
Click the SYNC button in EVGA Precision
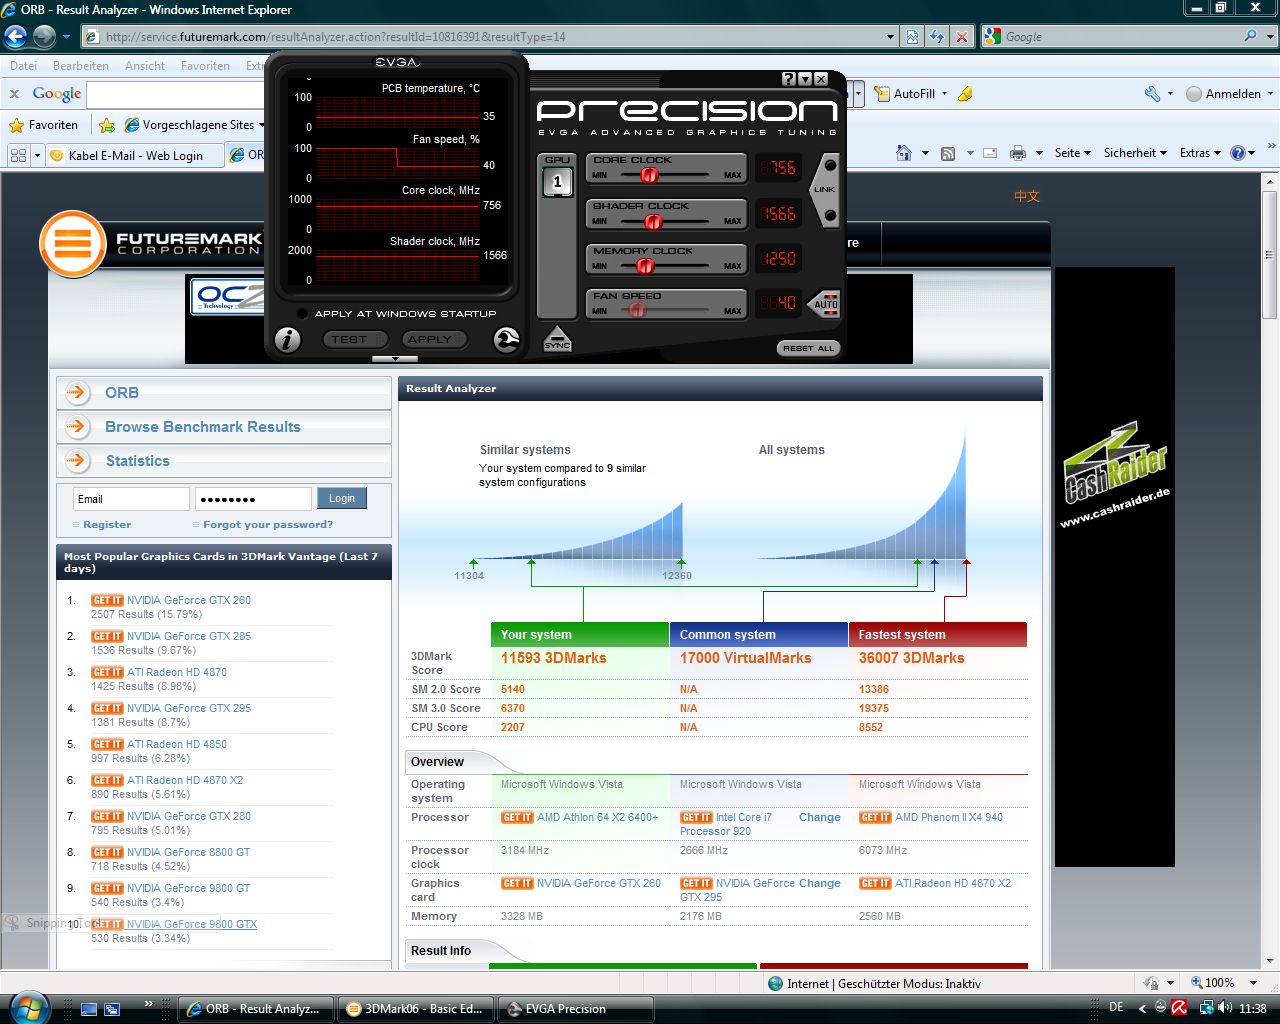coord(557,339)
